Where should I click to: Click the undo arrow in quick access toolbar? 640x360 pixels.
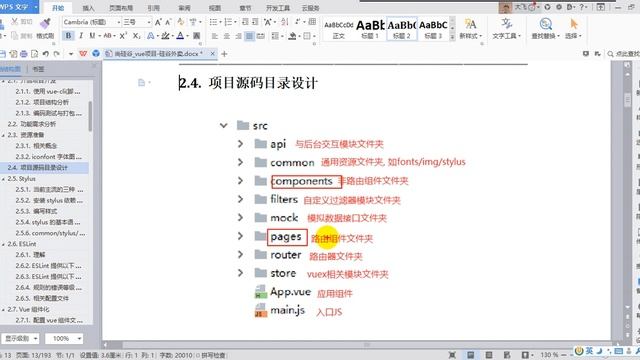[46, 53]
